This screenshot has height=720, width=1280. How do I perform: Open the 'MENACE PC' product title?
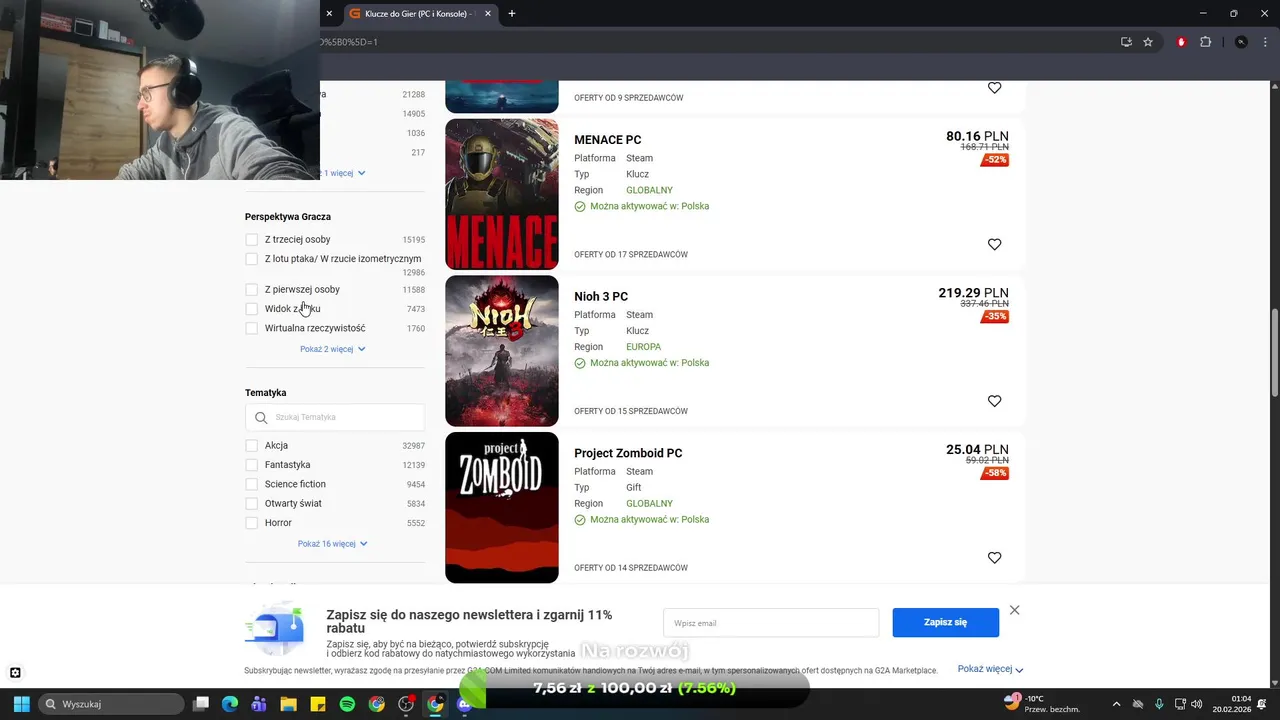click(608, 140)
